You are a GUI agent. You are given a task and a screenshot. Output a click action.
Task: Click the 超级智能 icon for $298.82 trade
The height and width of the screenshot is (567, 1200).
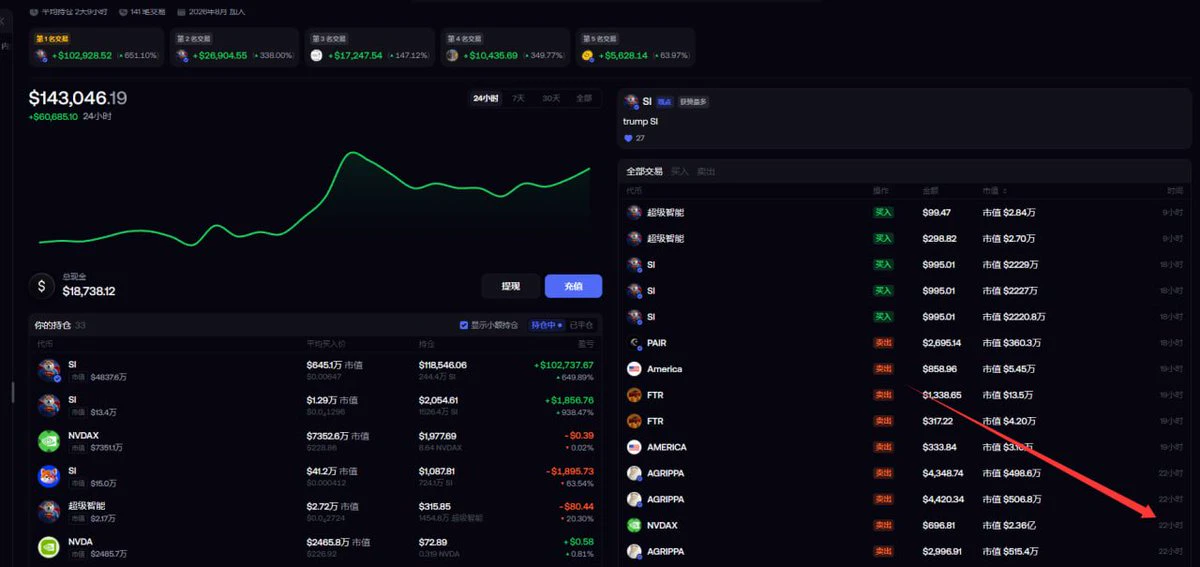tap(633, 239)
